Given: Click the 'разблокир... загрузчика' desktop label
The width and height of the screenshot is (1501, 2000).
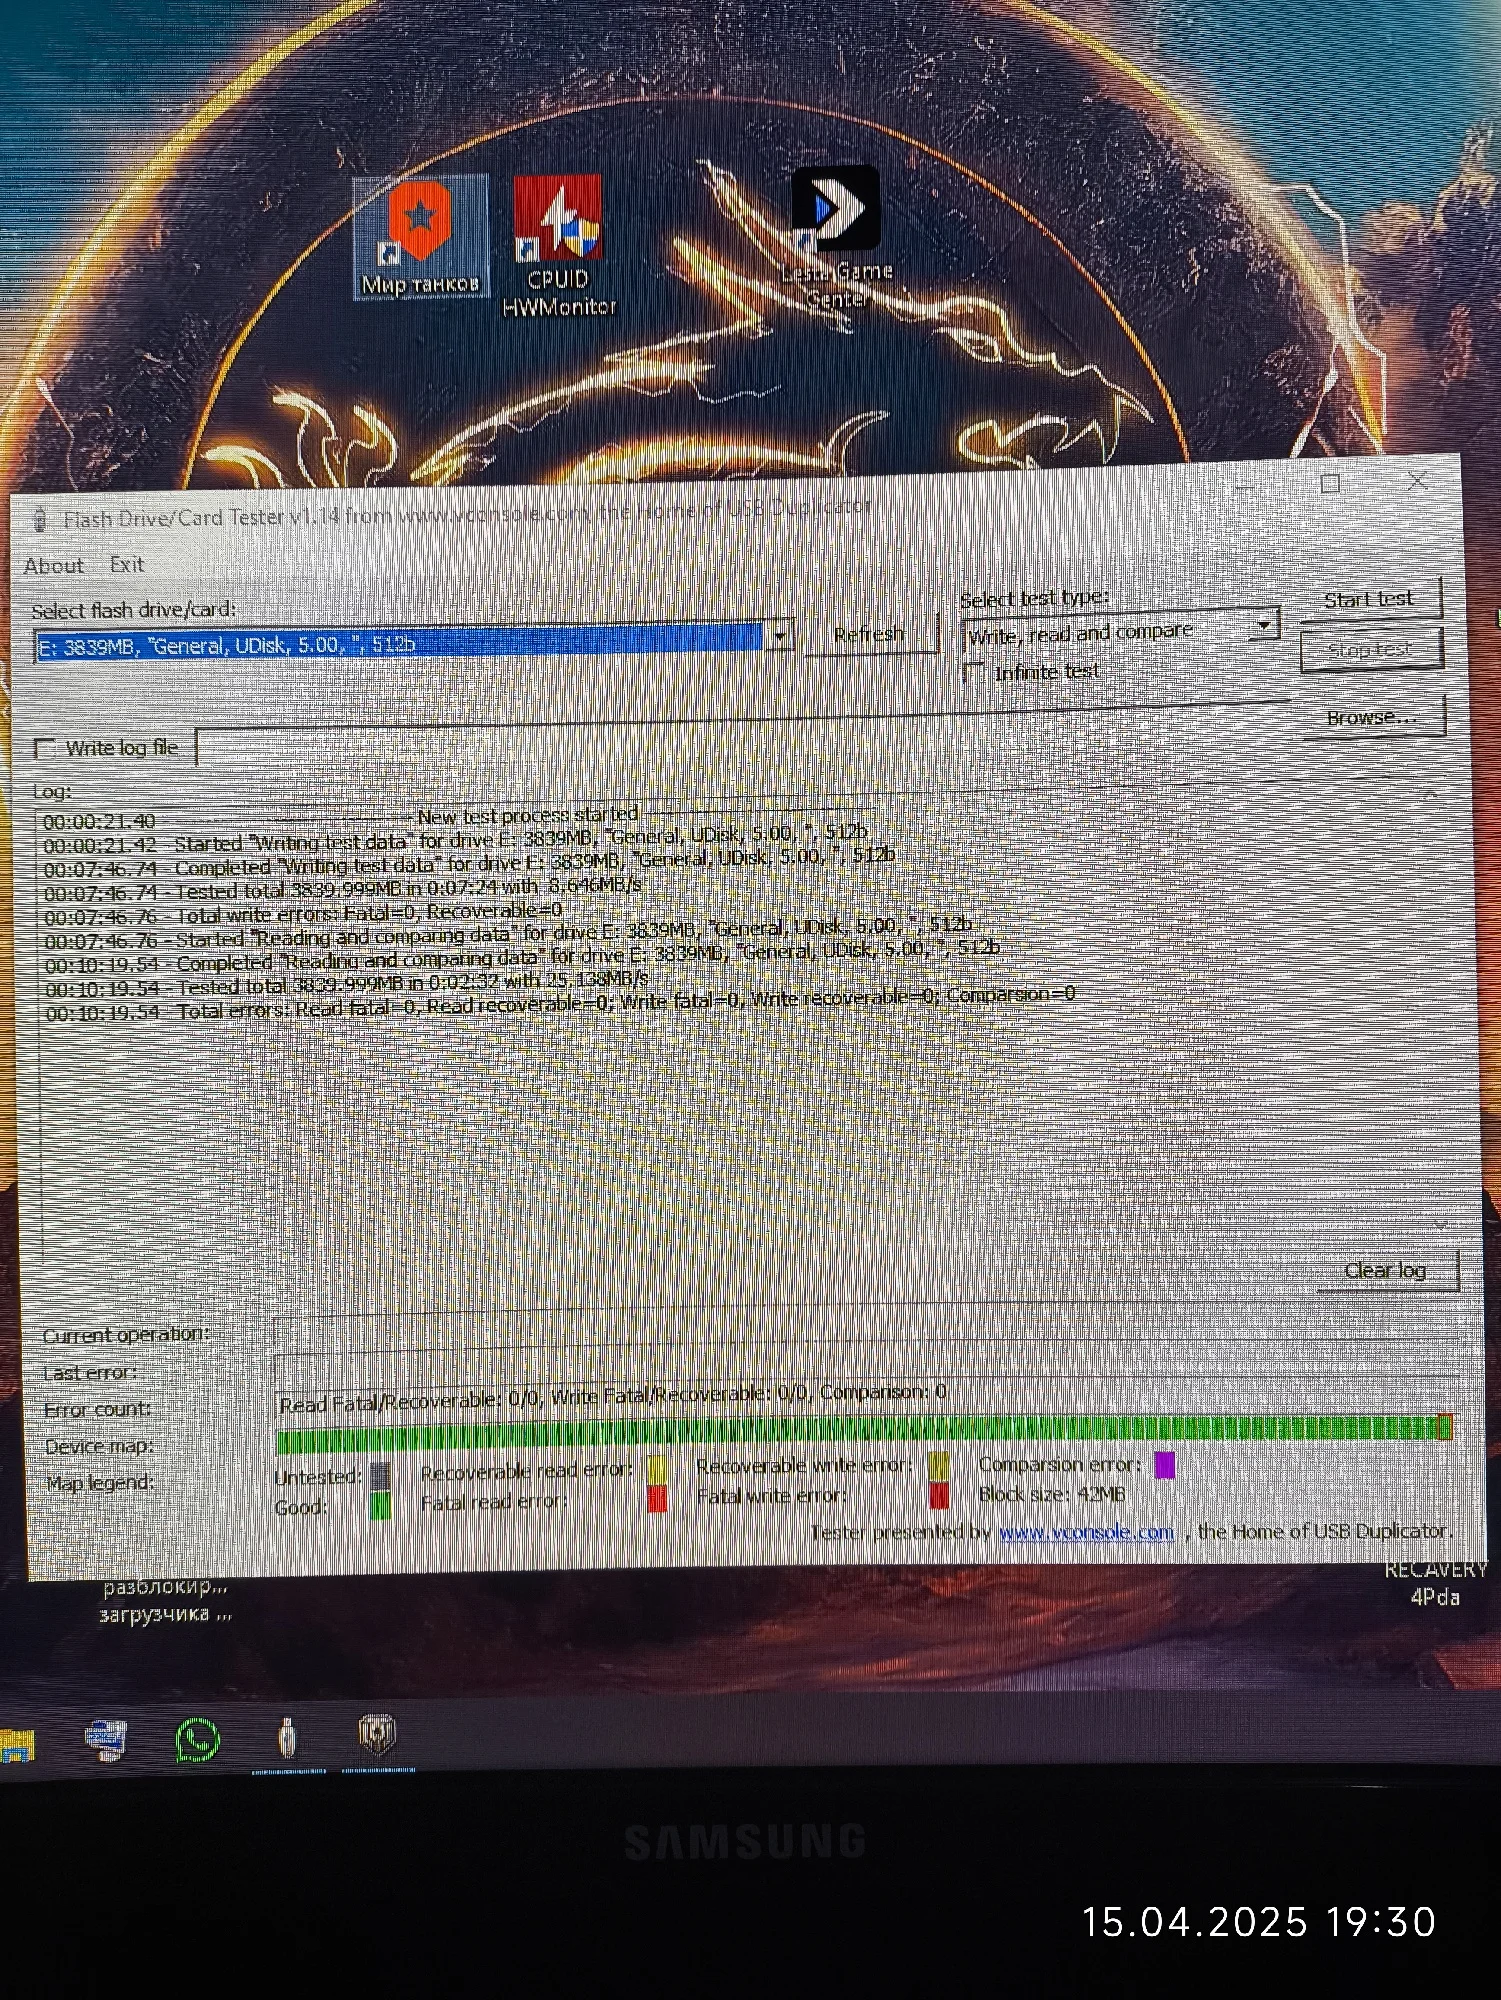Looking at the screenshot, I should tap(166, 1600).
